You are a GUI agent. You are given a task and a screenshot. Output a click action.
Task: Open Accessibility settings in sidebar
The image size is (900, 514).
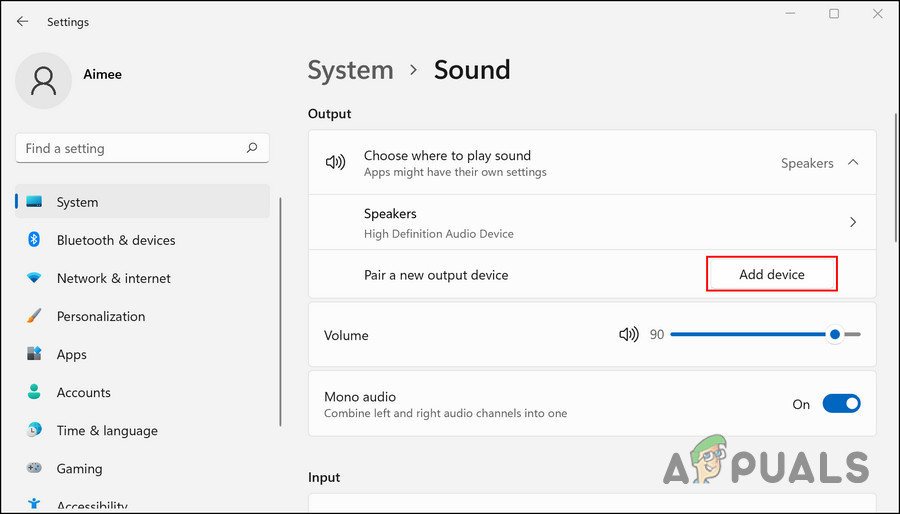[92, 506]
